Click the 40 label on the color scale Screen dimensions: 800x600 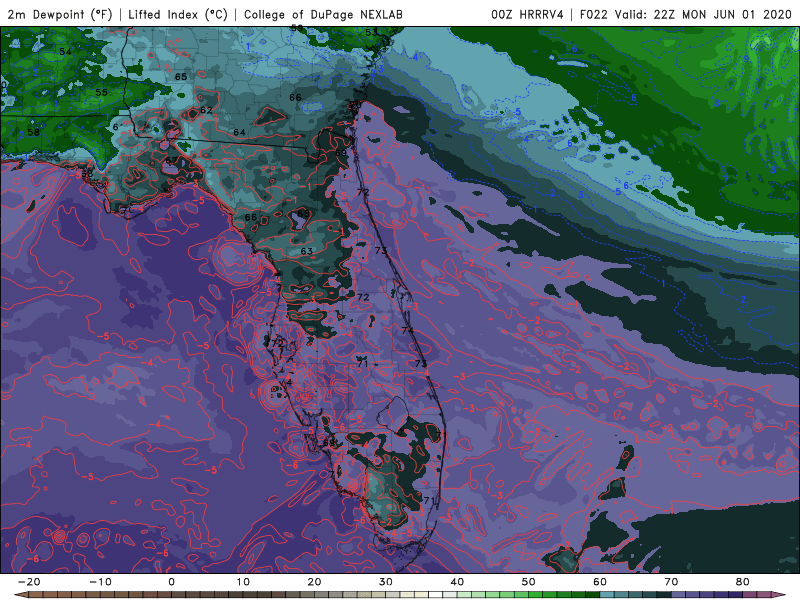pos(457,582)
